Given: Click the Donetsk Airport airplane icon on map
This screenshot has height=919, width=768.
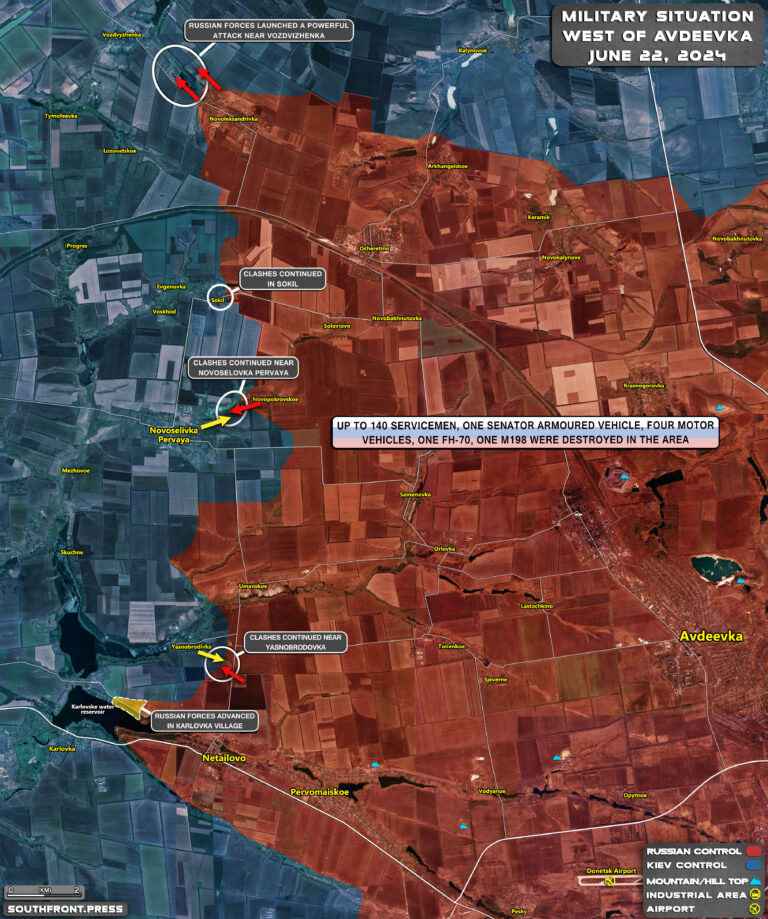Looking at the screenshot, I should click(610, 881).
